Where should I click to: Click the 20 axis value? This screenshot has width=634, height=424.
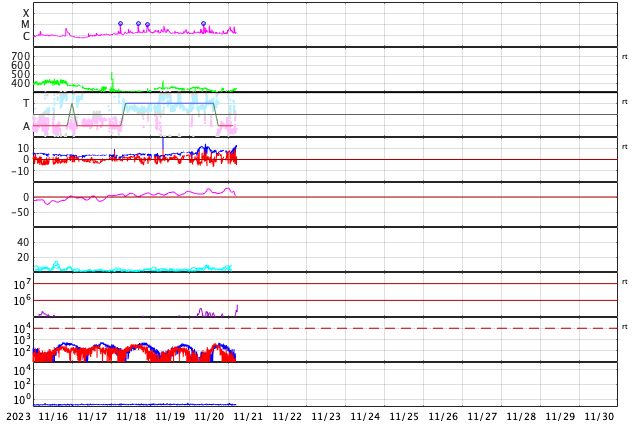pyautogui.click(x=23, y=257)
